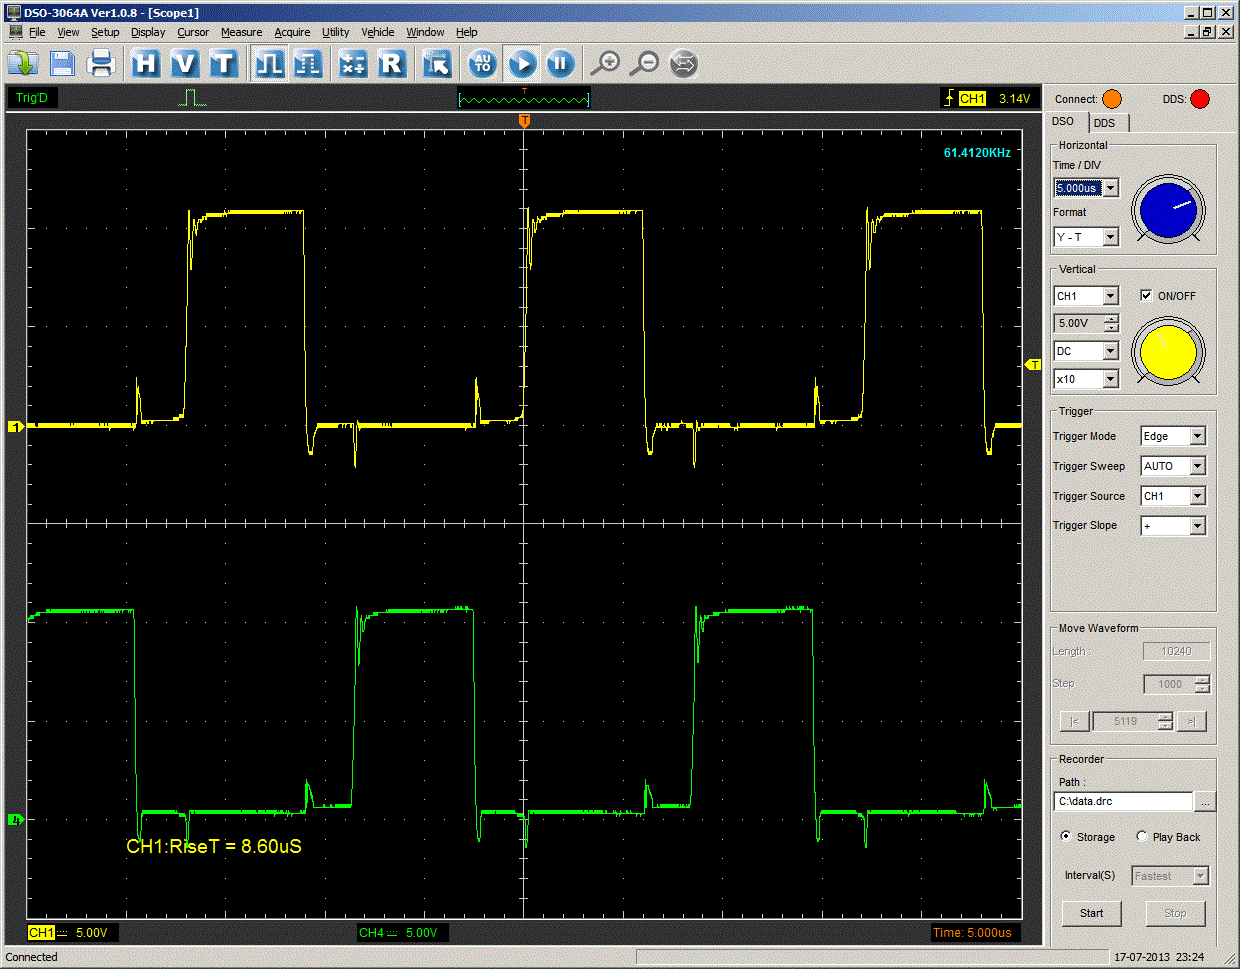Image resolution: width=1240 pixels, height=969 pixels.
Task: Click the save floppy disk icon
Action: (62, 64)
